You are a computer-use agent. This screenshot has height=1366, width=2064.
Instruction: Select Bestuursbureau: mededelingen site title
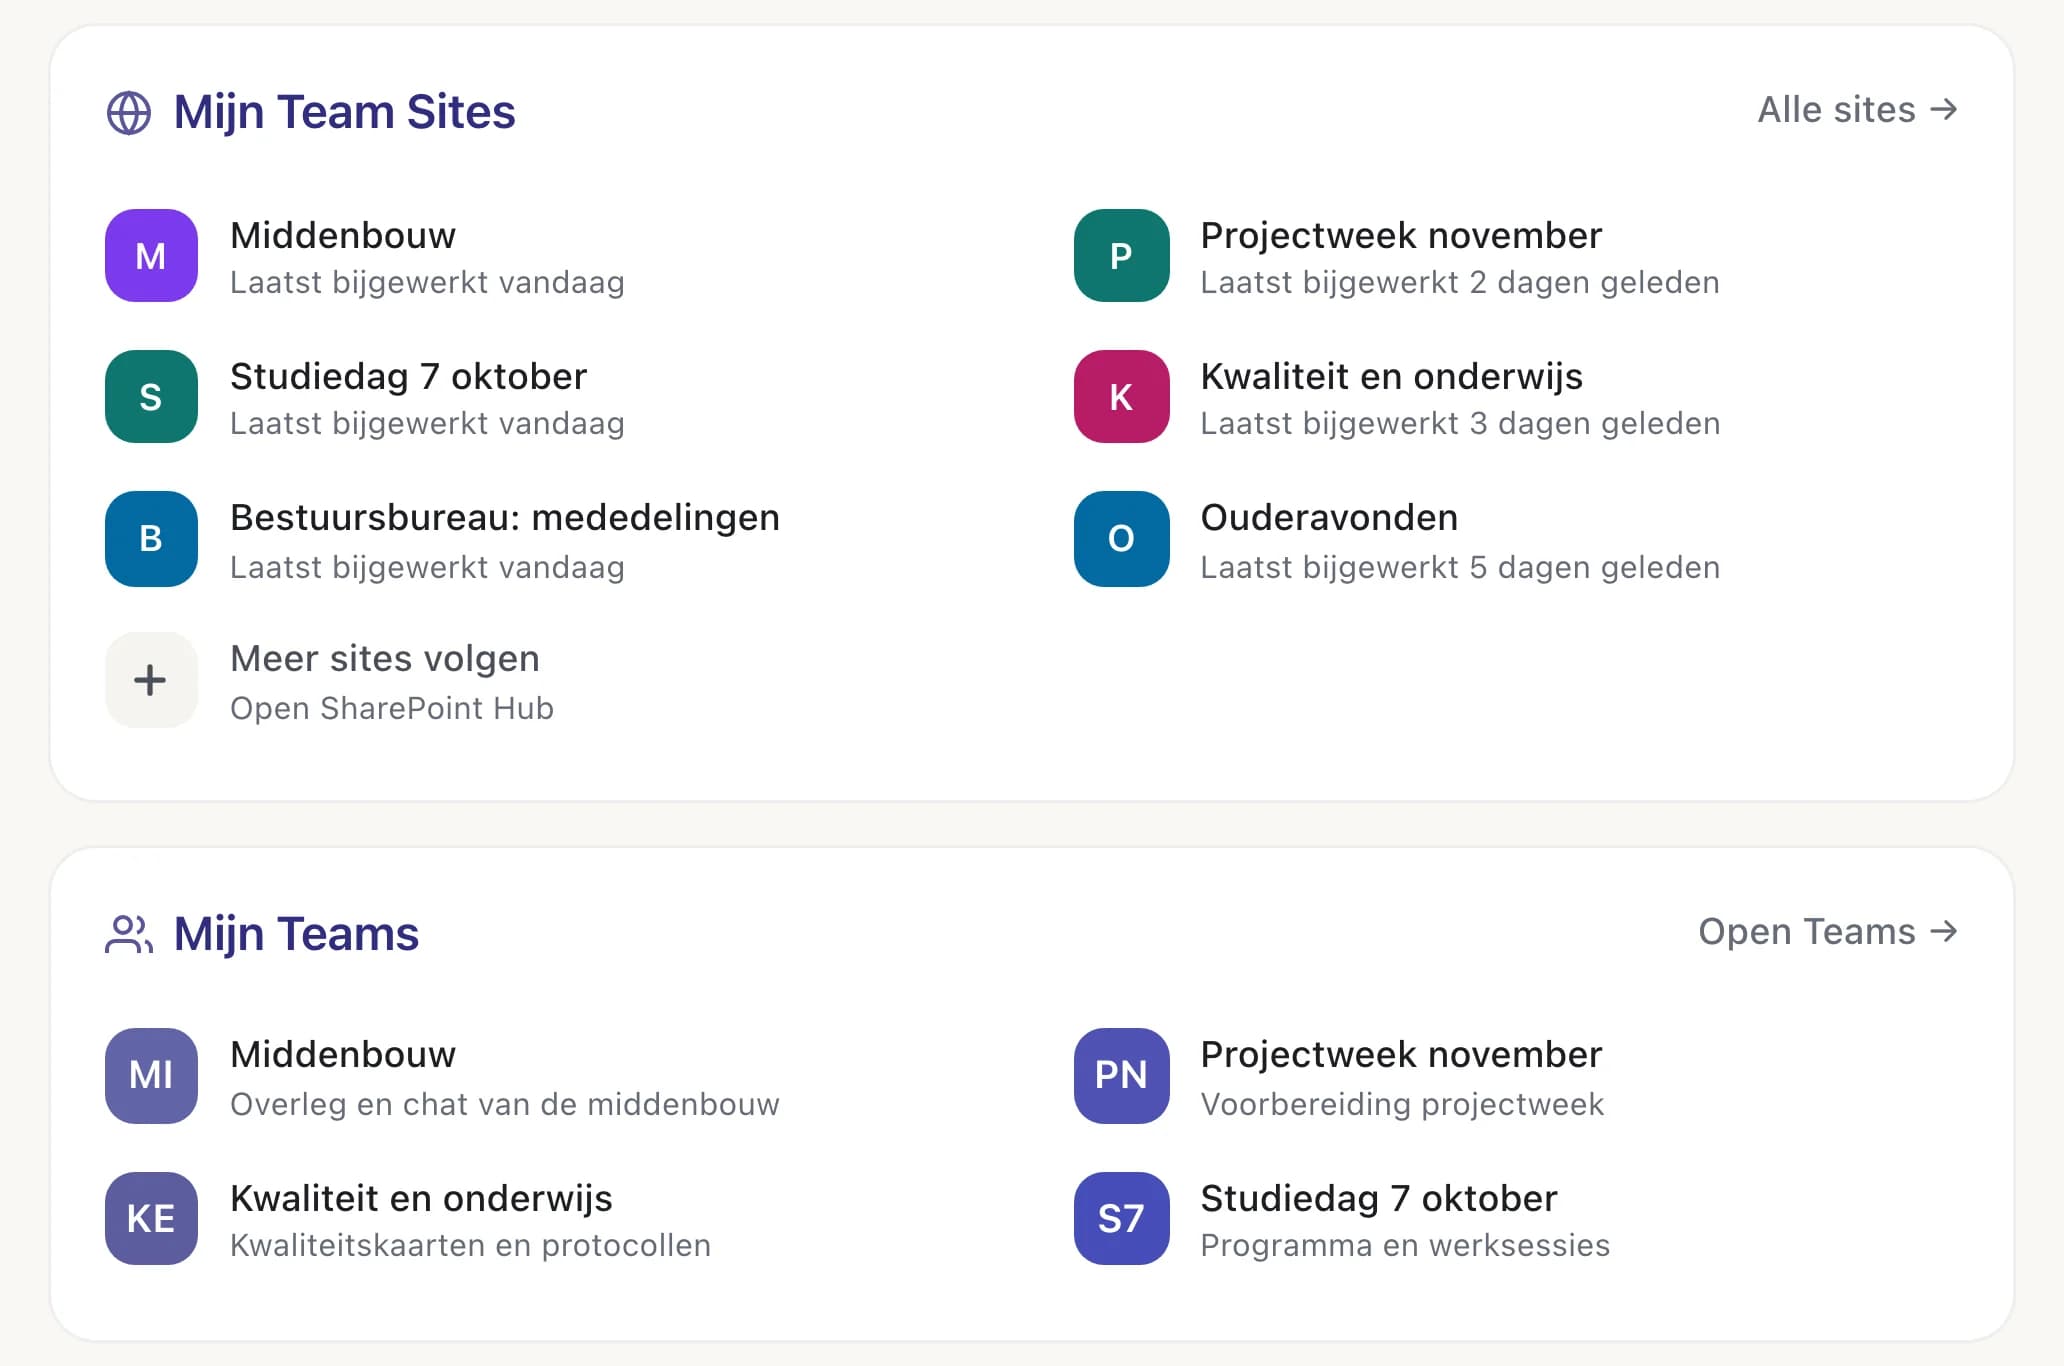click(505, 518)
